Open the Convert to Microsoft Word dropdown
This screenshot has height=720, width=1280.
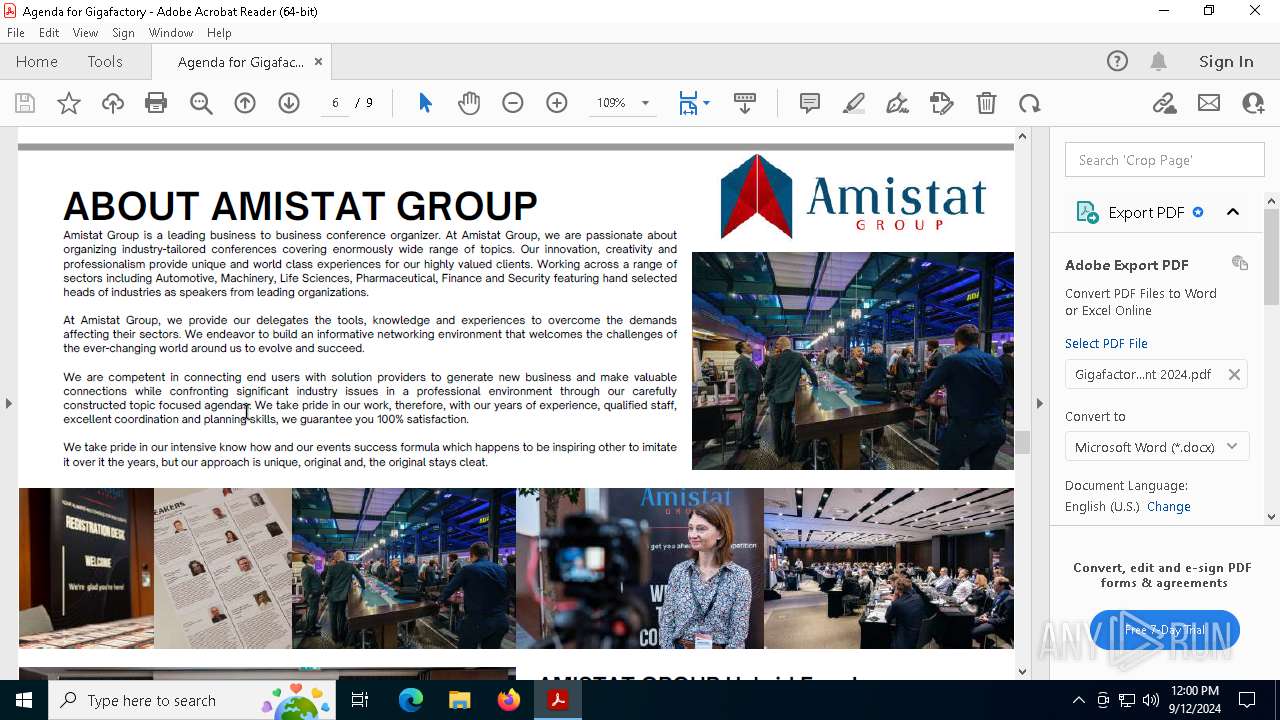pos(1156,447)
